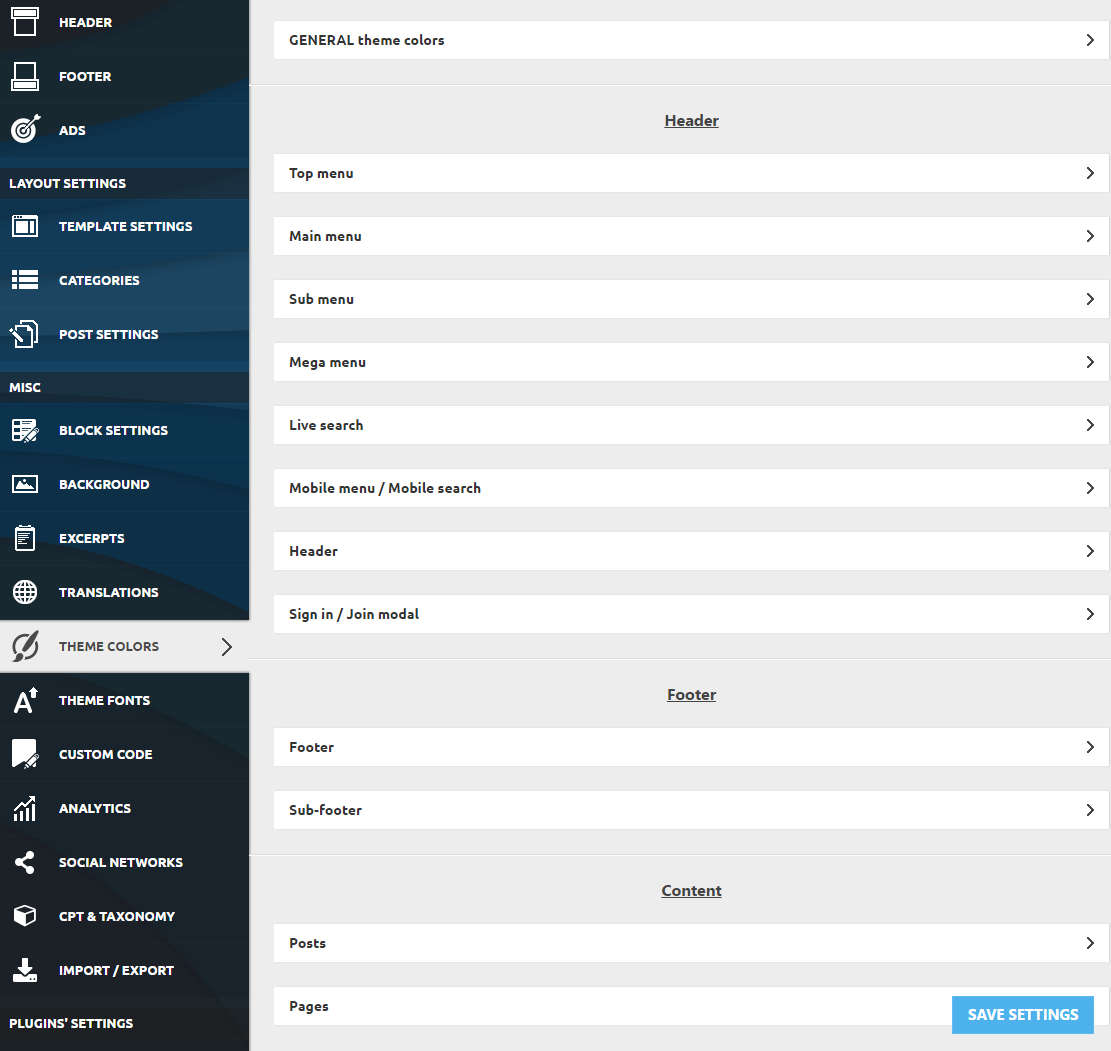Click the Block Settings icon
Screen dimensions: 1111x1051
(25, 430)
